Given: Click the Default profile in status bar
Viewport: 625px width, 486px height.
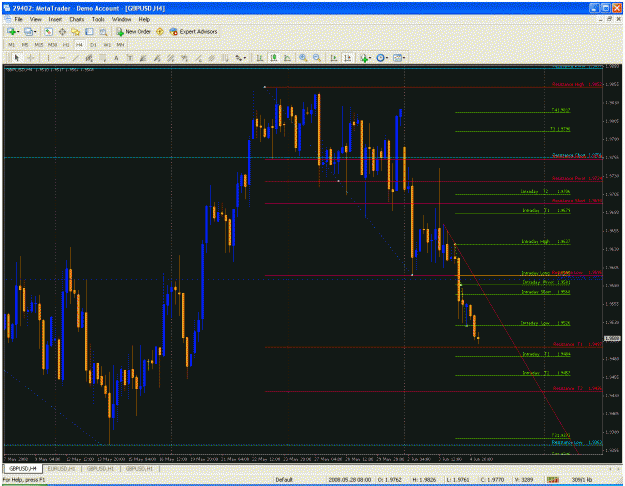Looking at the screenshot, I should [284, 480].
